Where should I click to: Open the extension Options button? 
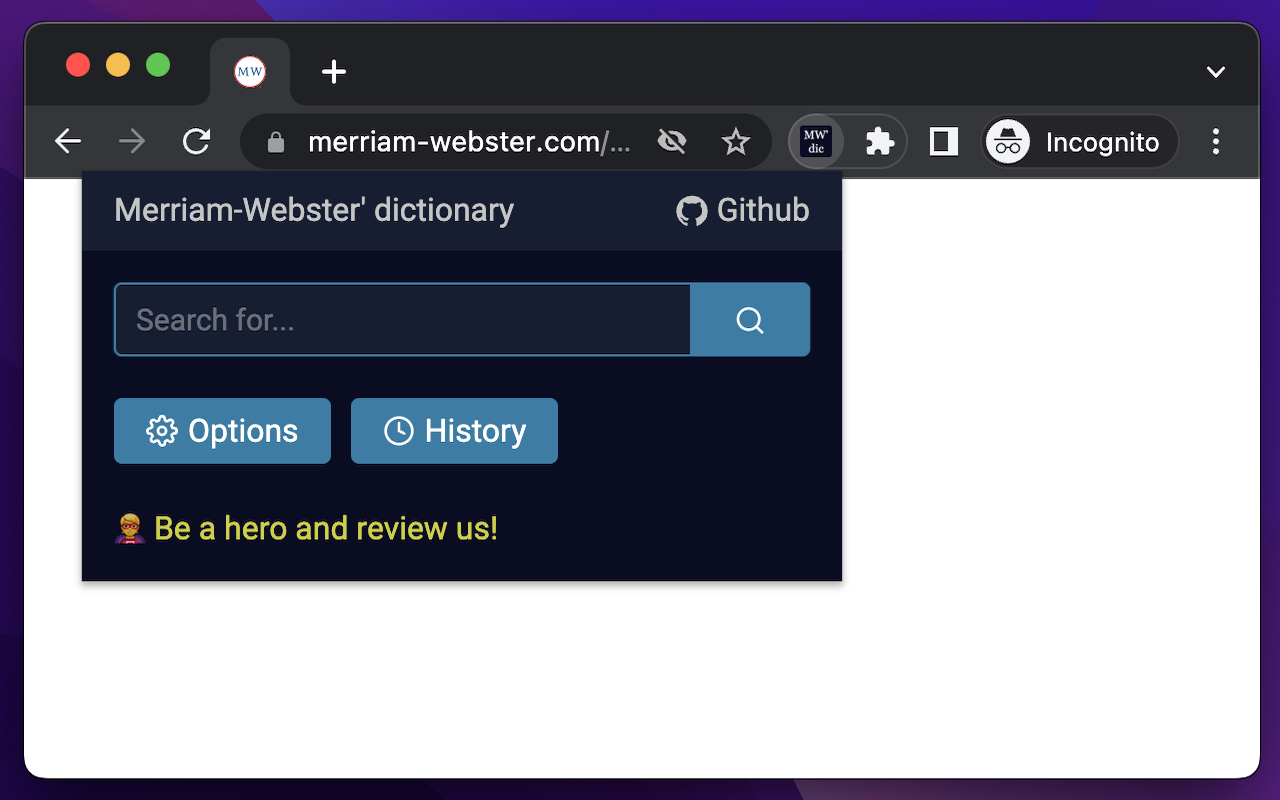click(x=222, y=431)
